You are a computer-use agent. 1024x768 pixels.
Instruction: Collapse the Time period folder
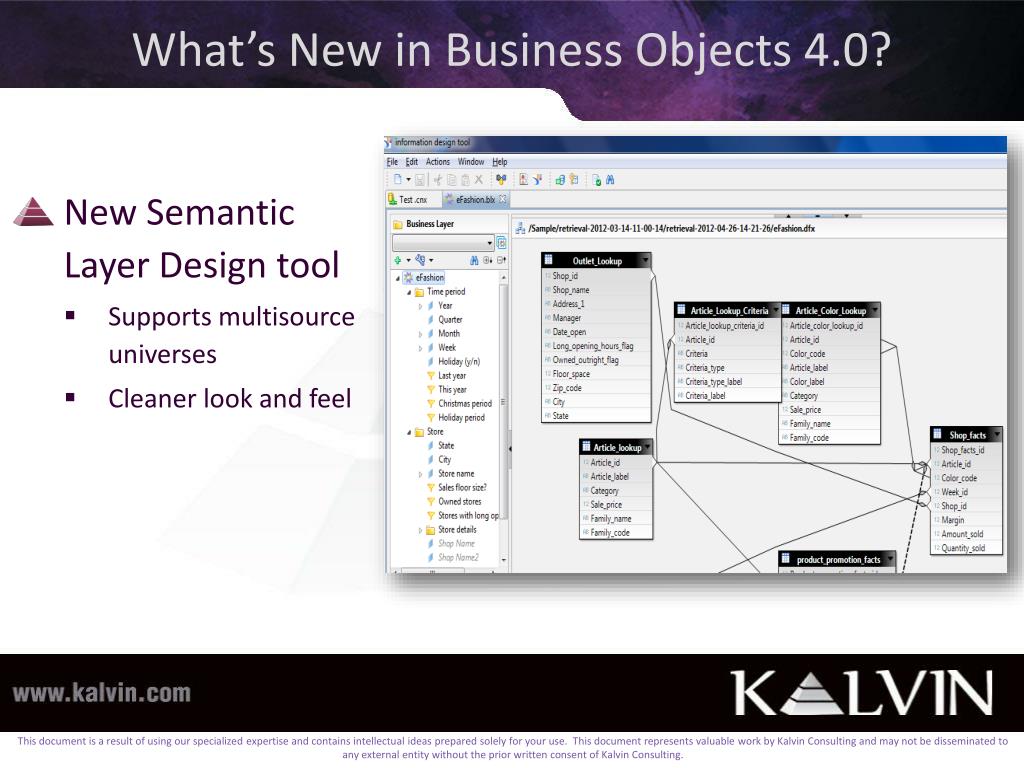coord(409,292)
